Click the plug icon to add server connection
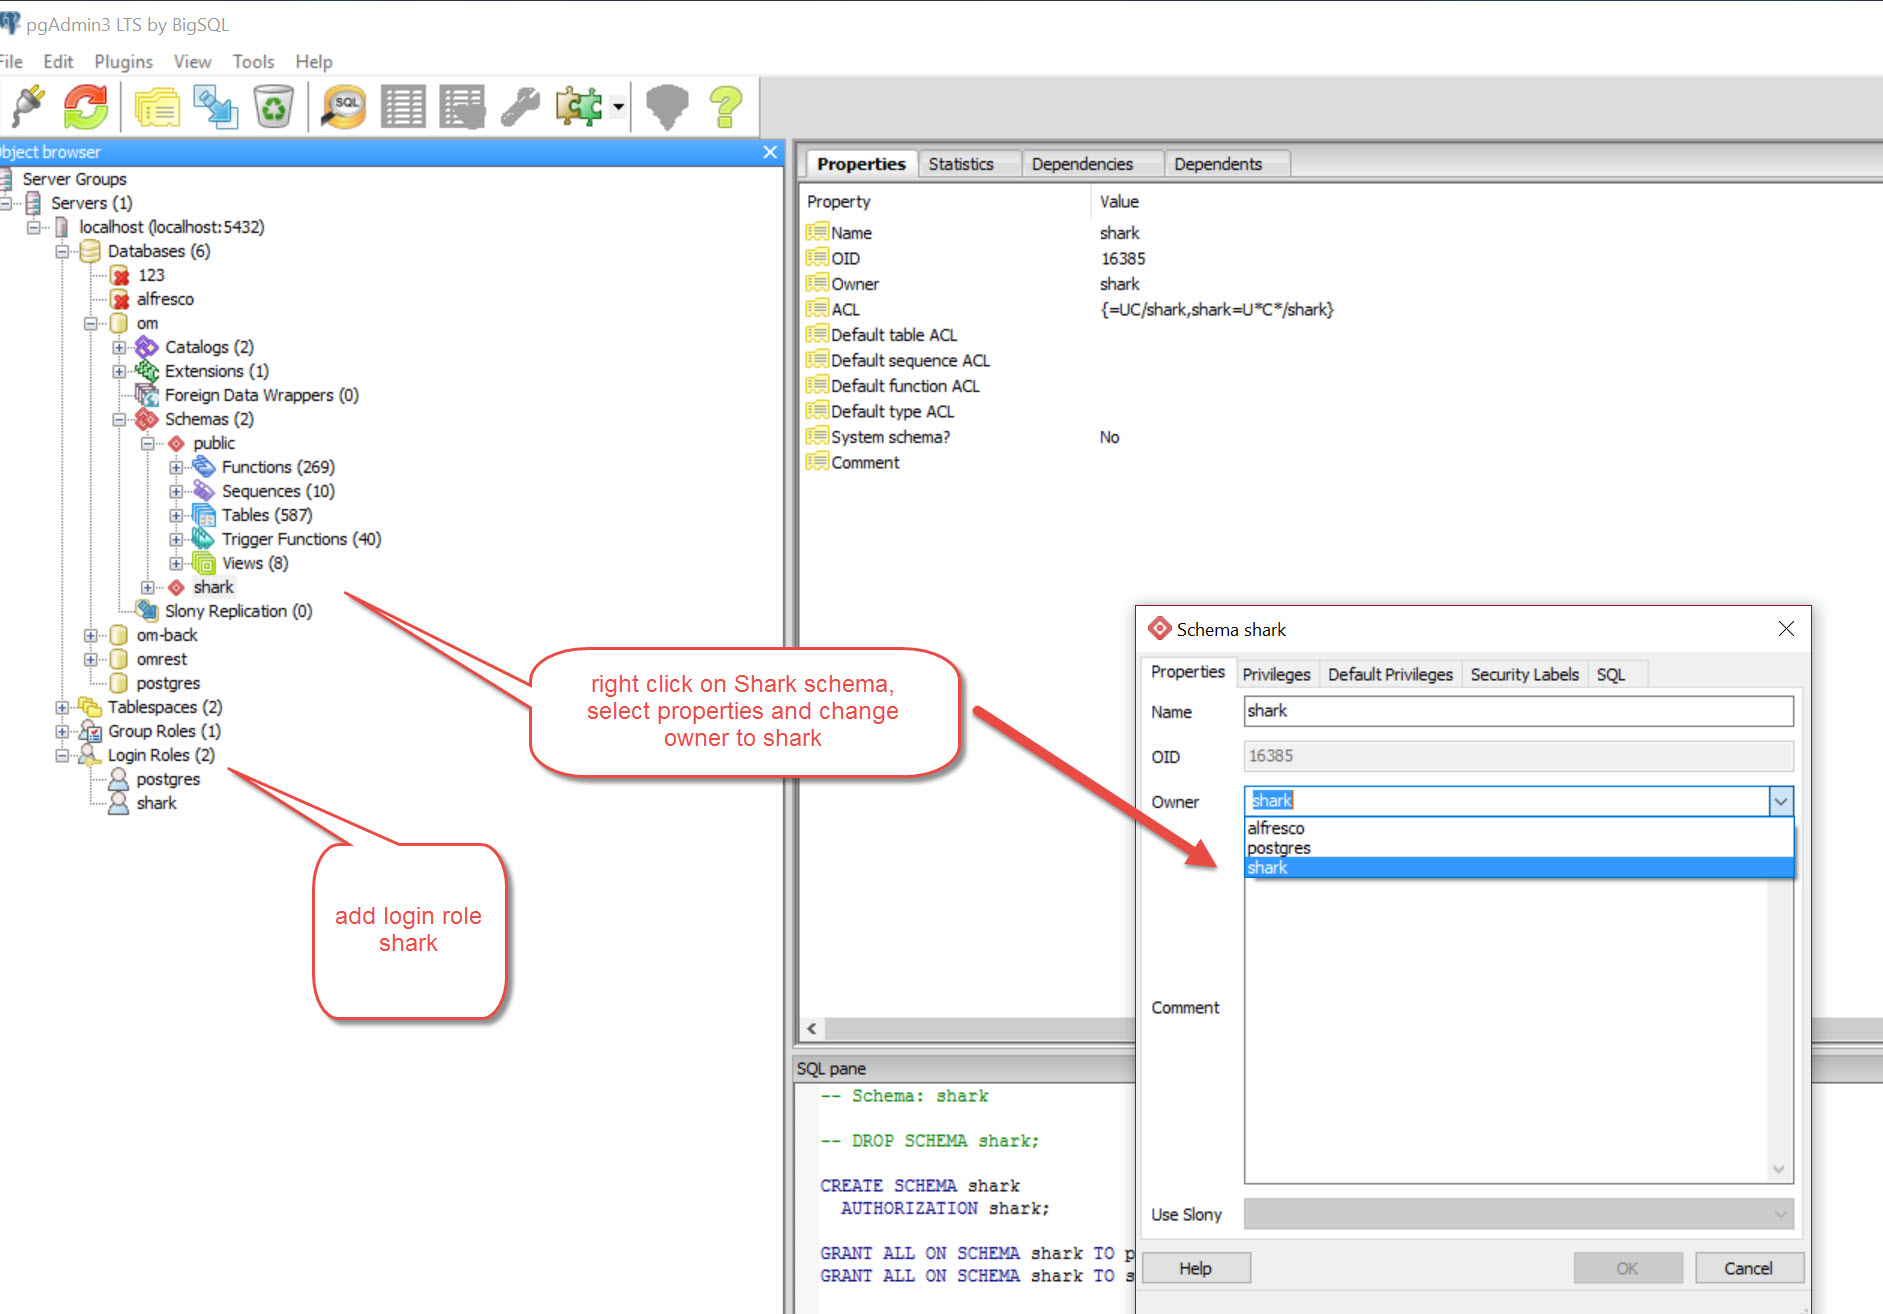 (x=28, y=106)
